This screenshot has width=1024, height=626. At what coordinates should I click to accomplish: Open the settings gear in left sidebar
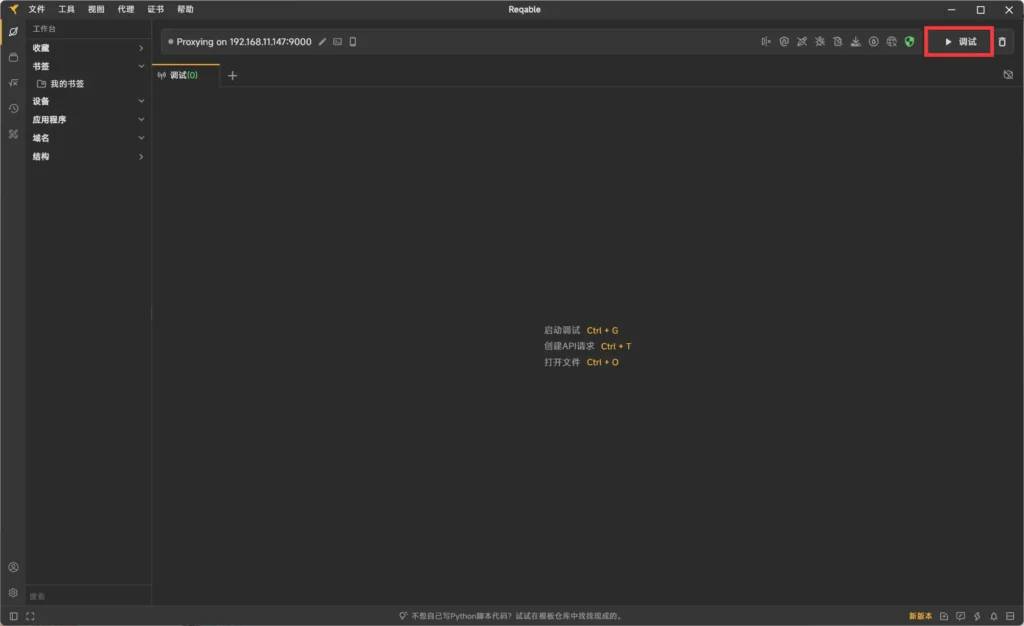click(13, 592)
